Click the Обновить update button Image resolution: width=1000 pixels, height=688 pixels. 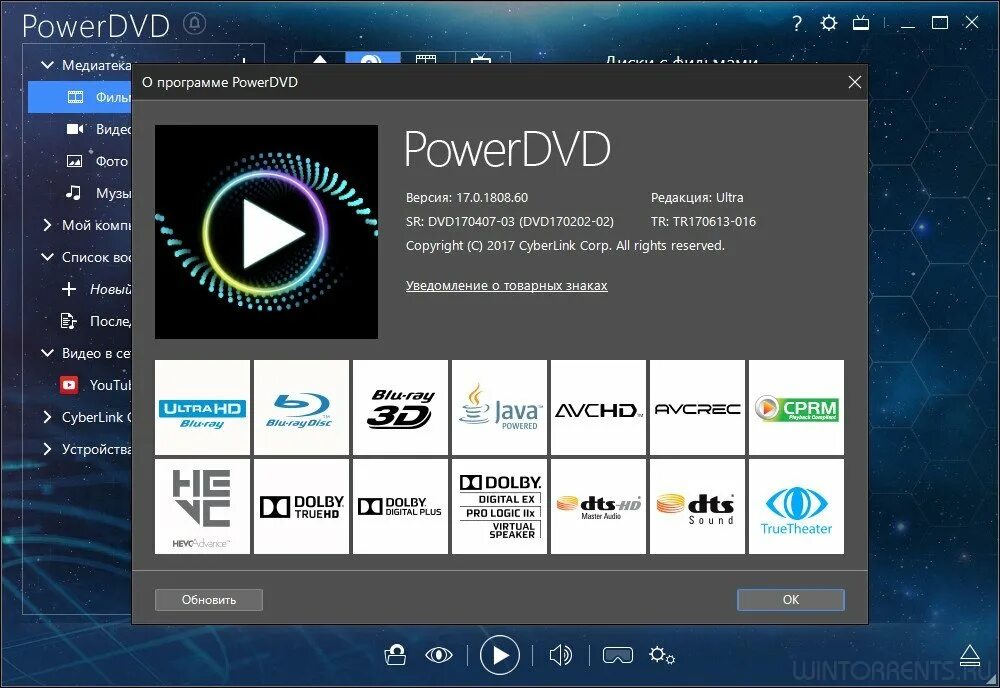tap(209, 599)
